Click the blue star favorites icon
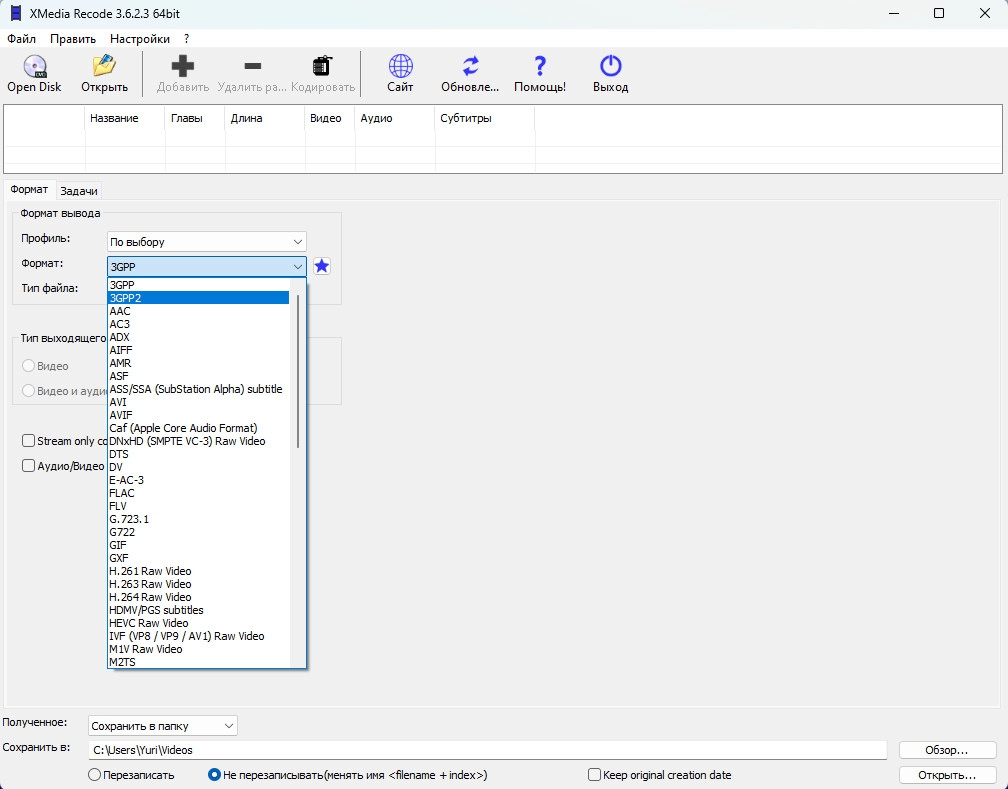The height and width of the screenshot is (789, 1008). (x=322, y=266)
